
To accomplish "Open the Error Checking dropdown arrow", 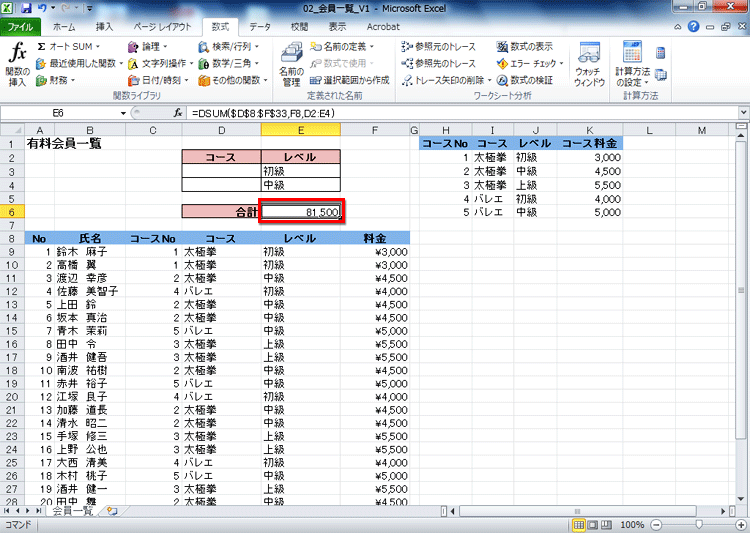I will 562,64.
